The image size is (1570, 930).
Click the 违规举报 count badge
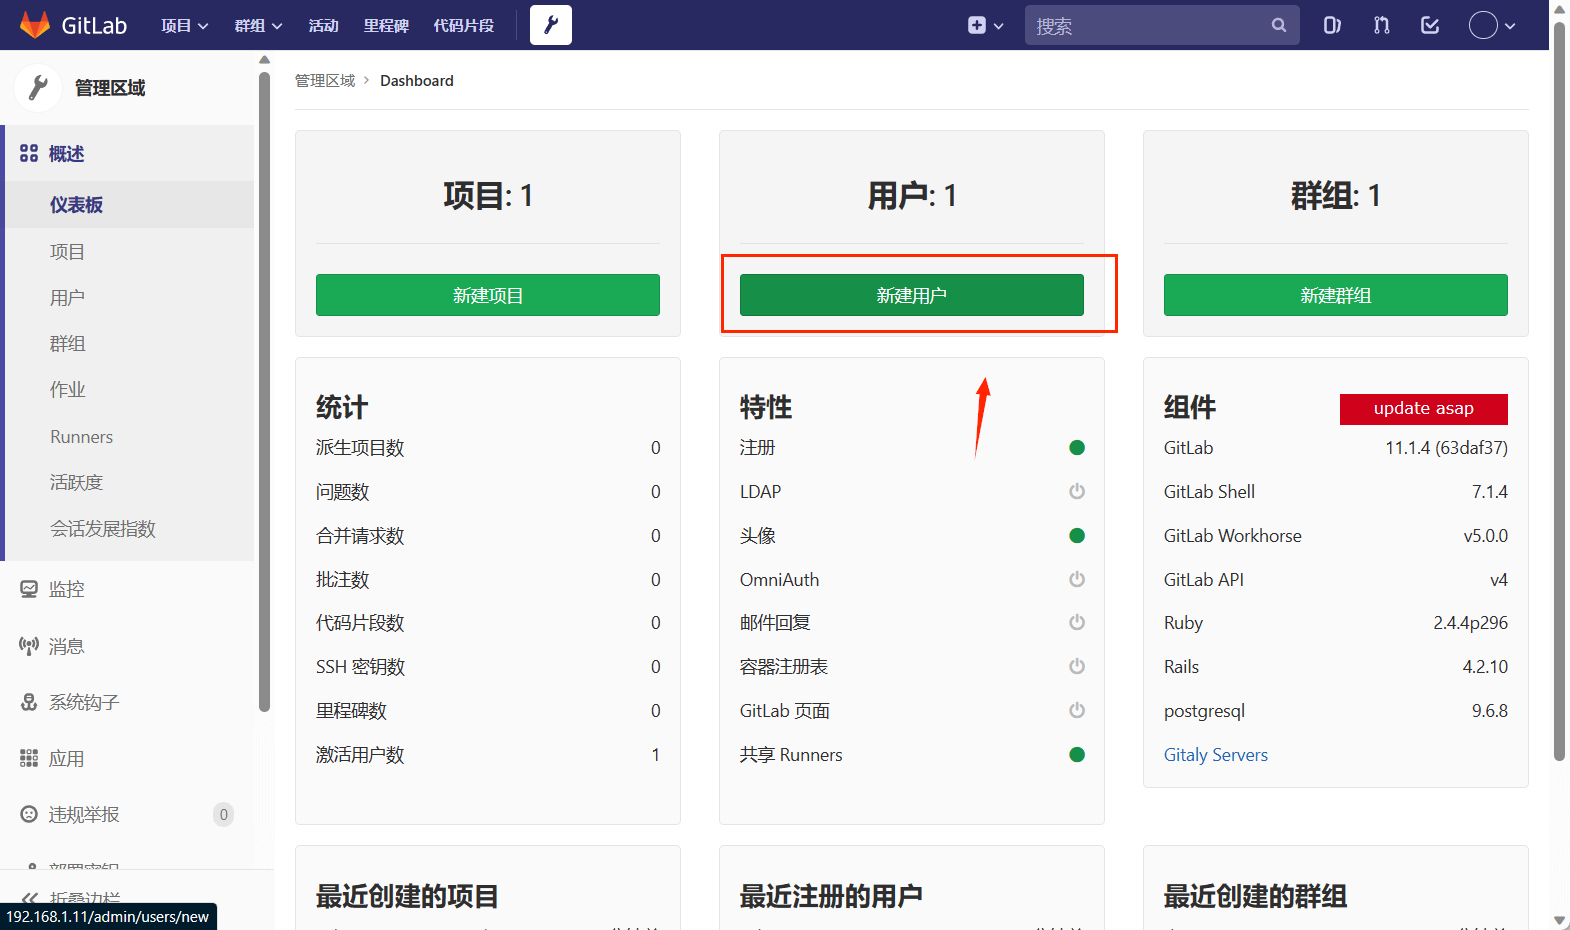pos(224,814)
